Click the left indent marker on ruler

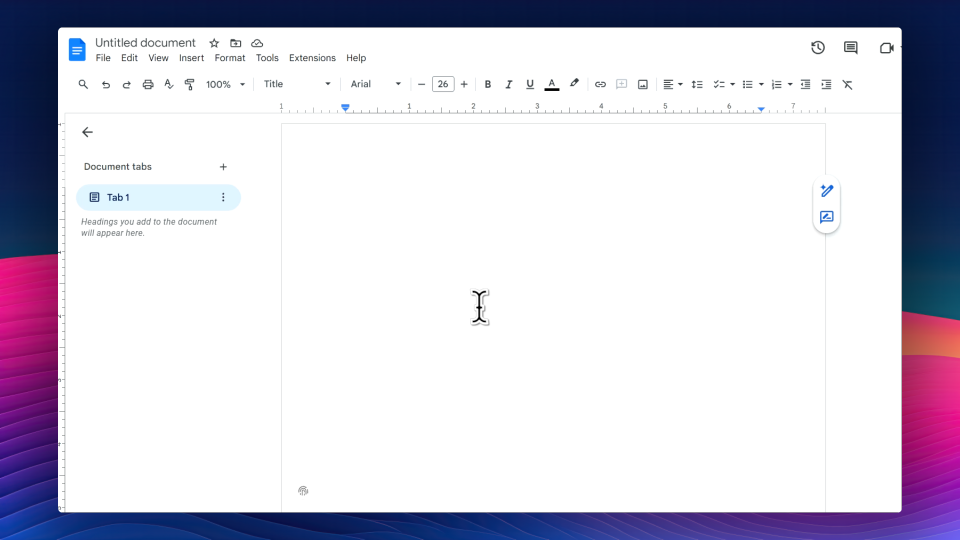point(345,108)
